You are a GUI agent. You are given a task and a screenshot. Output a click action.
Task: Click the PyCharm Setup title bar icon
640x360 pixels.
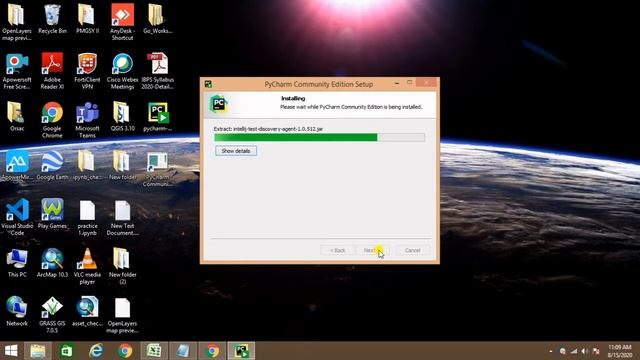point(208,84)
